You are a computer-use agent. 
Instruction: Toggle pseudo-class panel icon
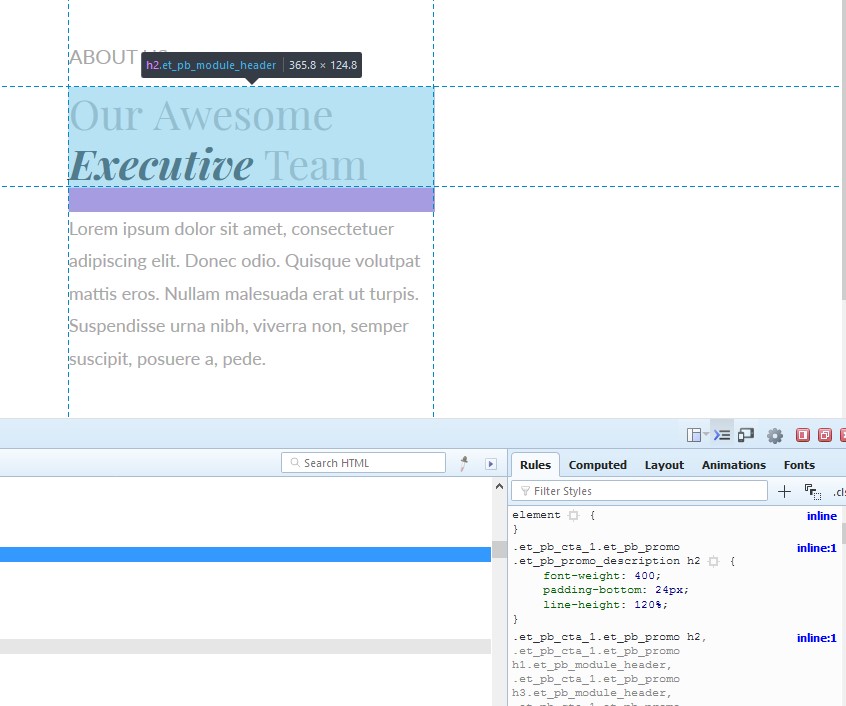click(x=812, y=491)
